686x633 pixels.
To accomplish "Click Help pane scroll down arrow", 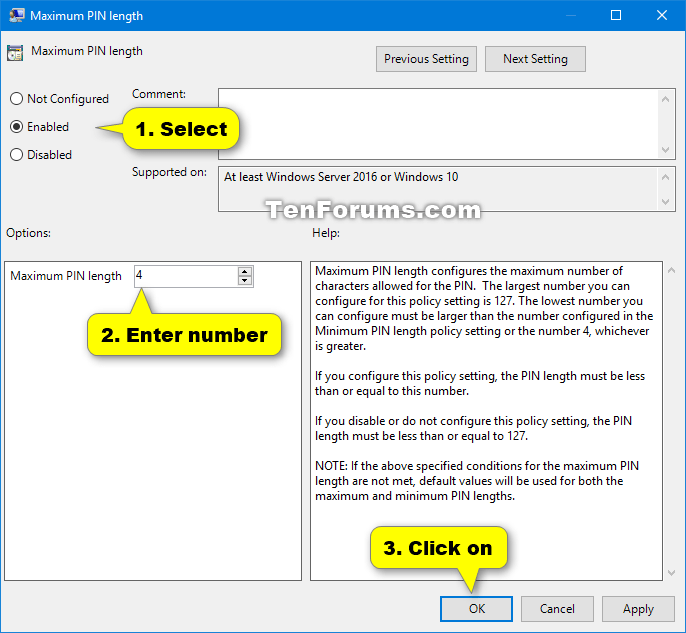I will point(672,573).
